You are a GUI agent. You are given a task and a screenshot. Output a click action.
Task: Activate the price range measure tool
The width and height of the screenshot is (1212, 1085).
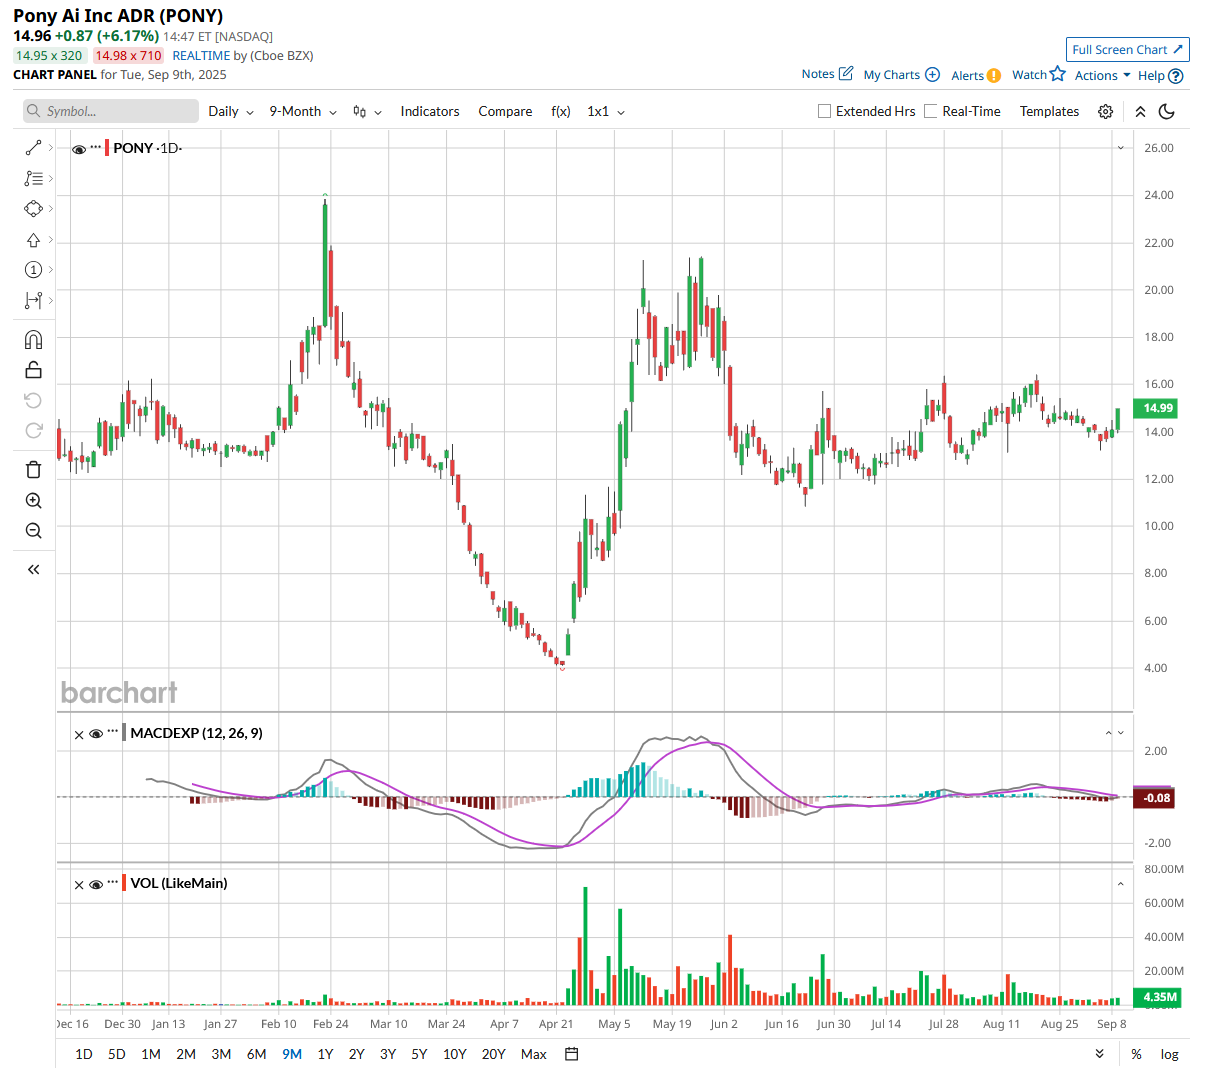pos(33,301)
